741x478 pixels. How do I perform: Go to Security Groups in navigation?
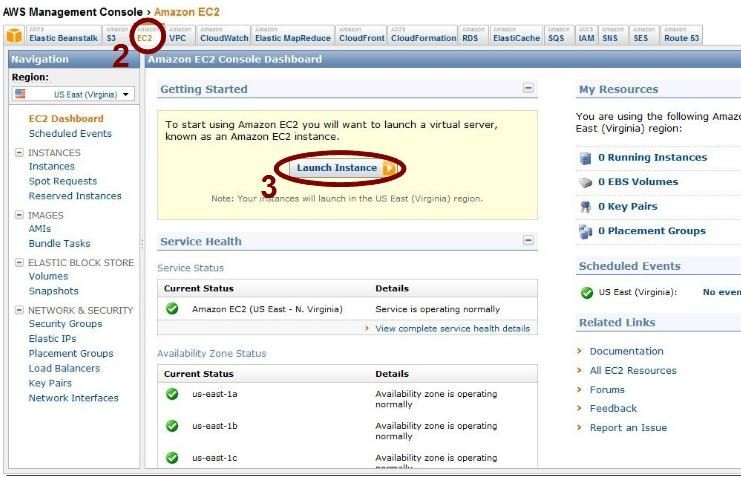click(x=65, y=324)
